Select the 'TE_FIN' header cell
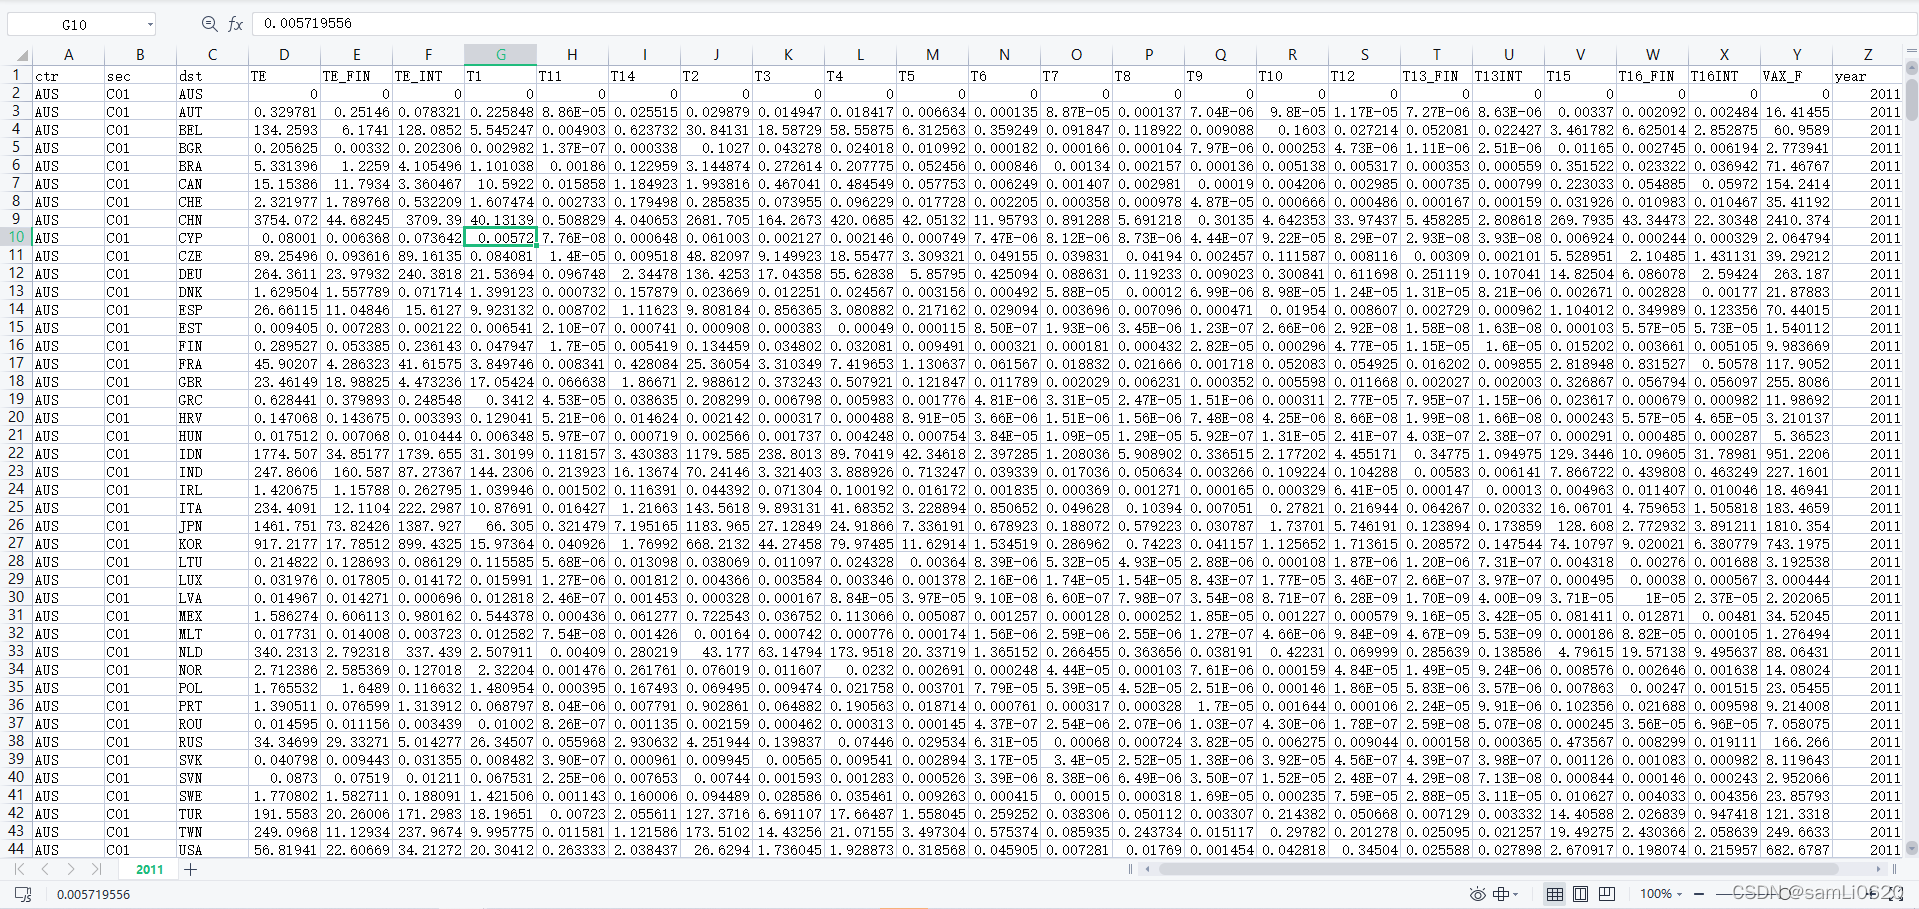The width and height of the screenshot is (1919, 909). (x=356, y=76)
